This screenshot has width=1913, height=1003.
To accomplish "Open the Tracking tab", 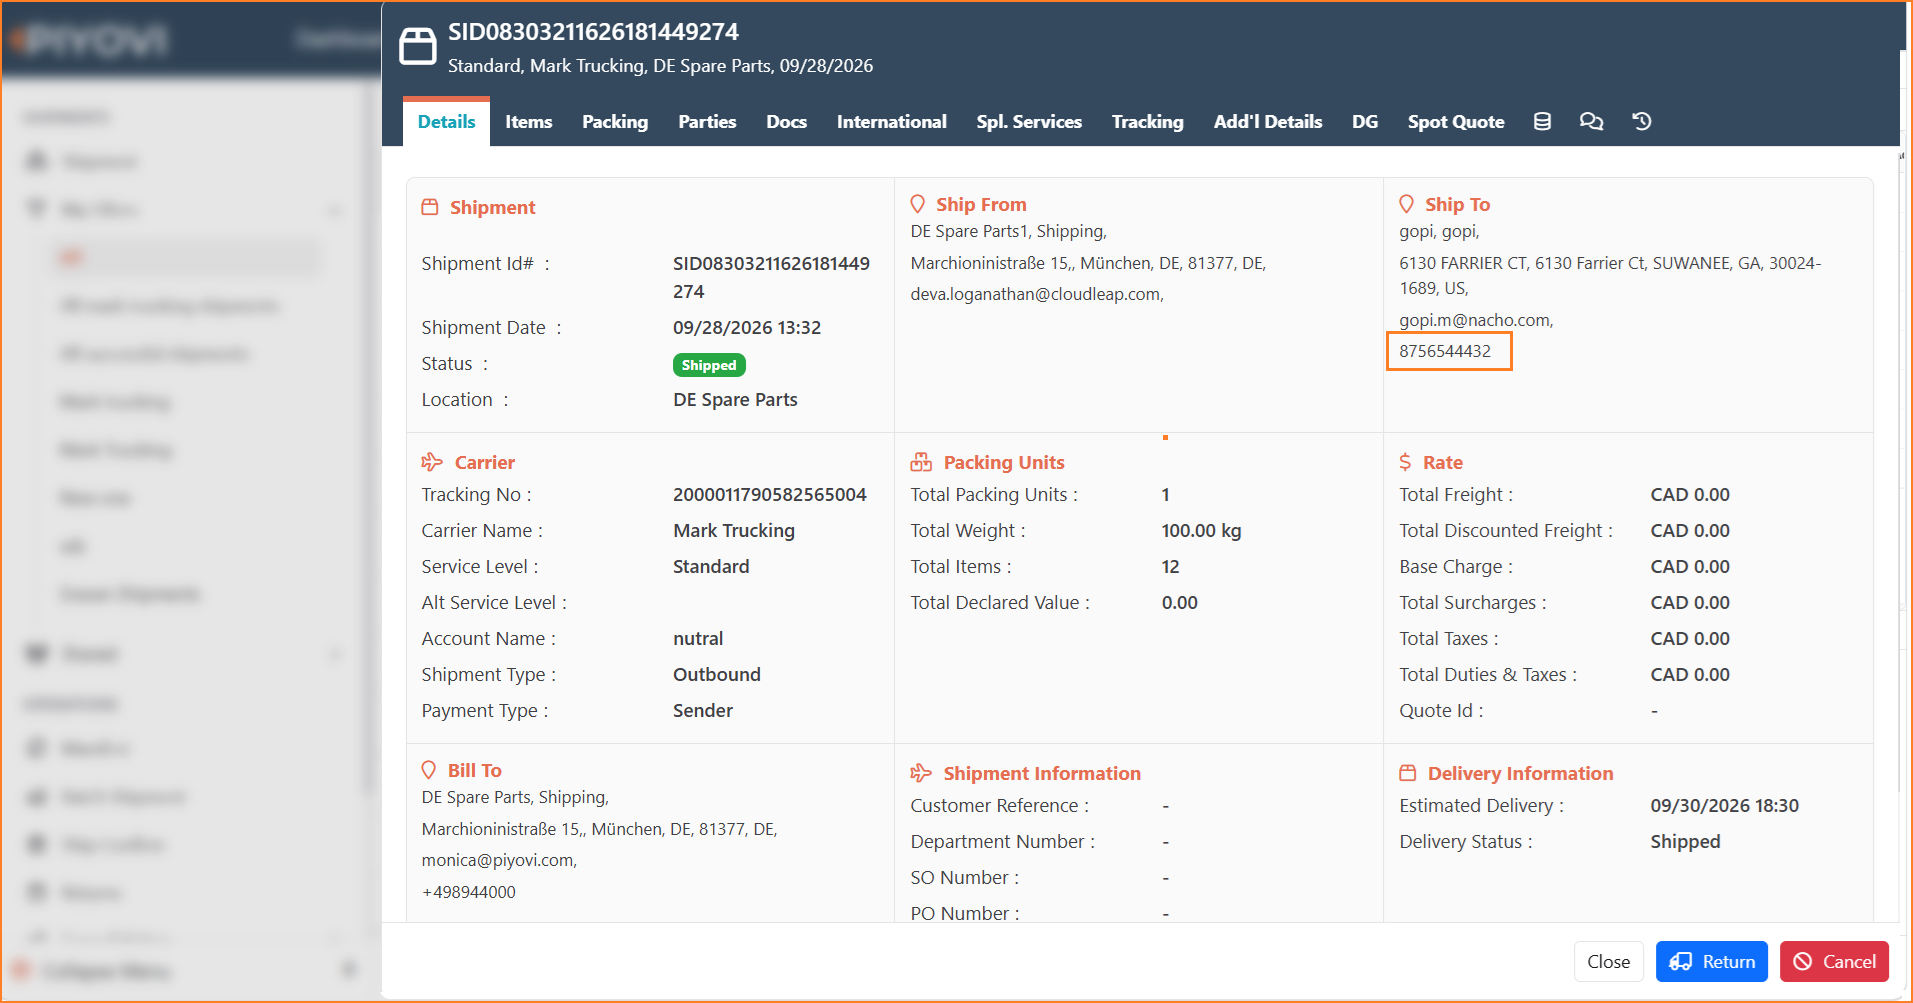I will pos(1148,121).
